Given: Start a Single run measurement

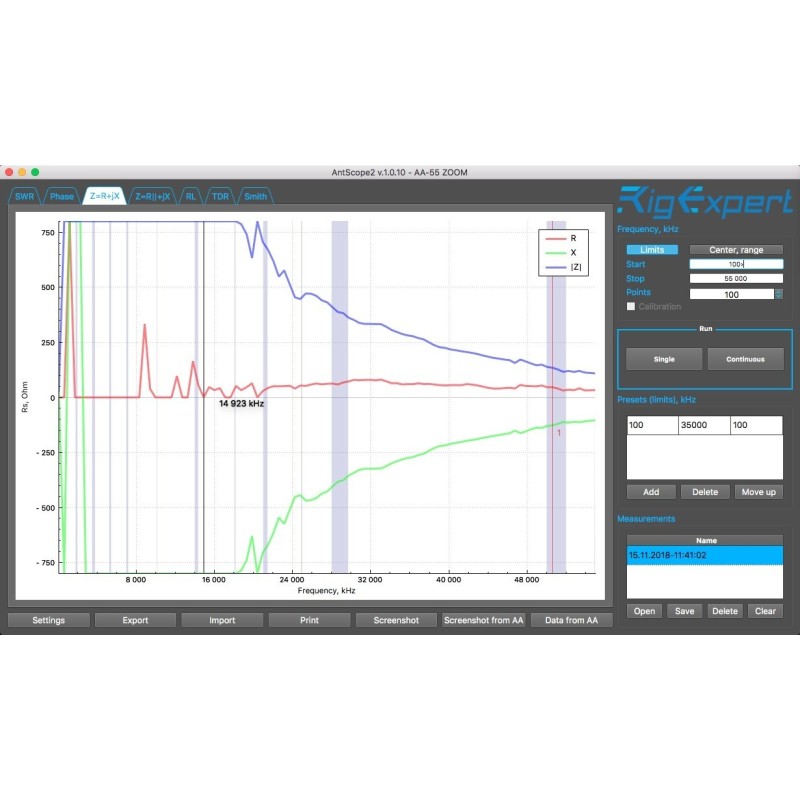Looking at the screenshot, I should pyautogui.click(x=664, y=359).
